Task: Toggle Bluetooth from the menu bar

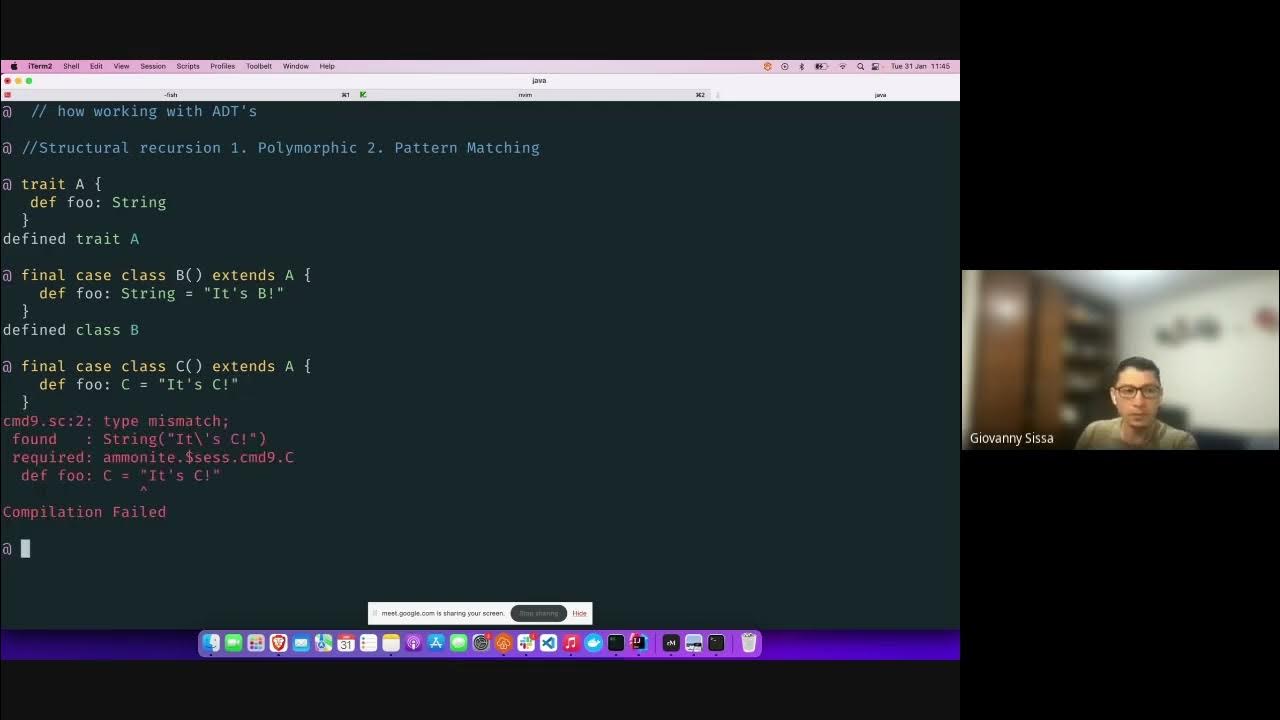Action: (x=801, y=66)
